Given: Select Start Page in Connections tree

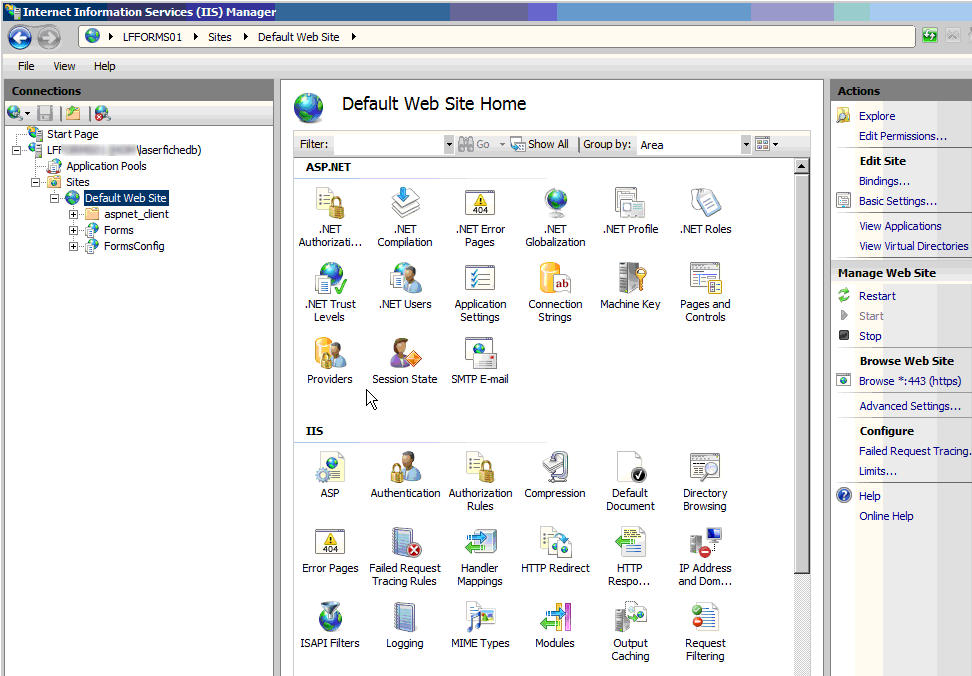Looking at the screenshot, I should [x=73, y=134].
